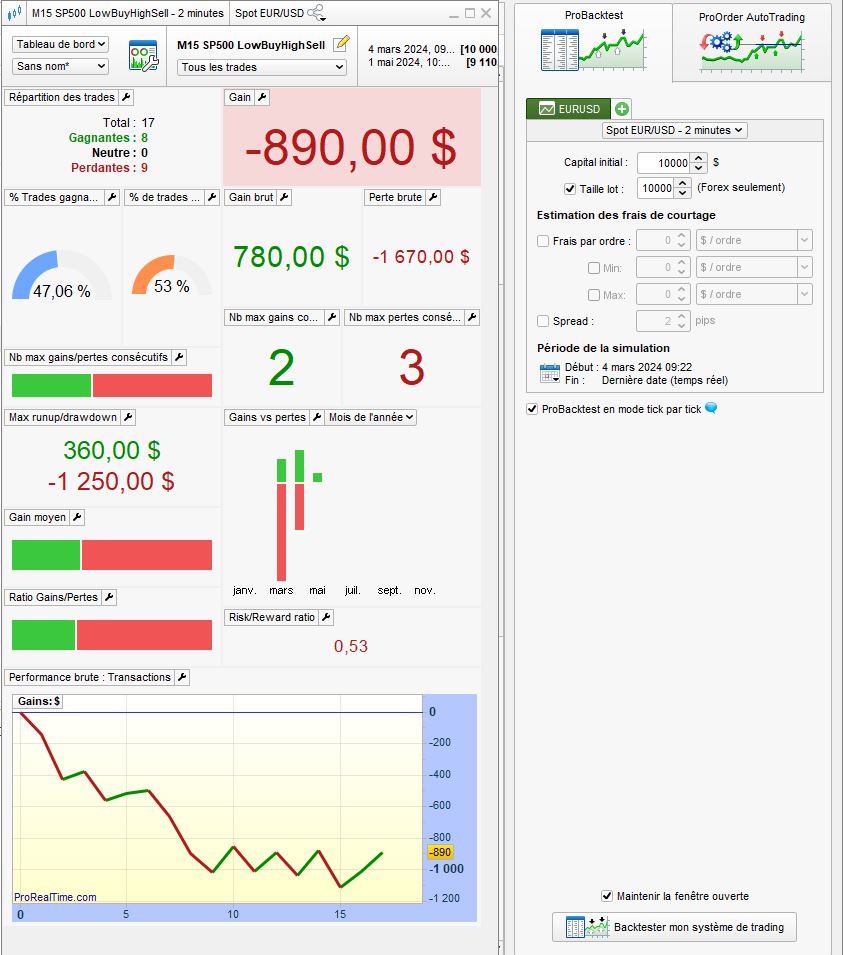Open wrench settings for Gains vs pertes
This screenshot has width=843, height=955.
click(x=317, y=417)
